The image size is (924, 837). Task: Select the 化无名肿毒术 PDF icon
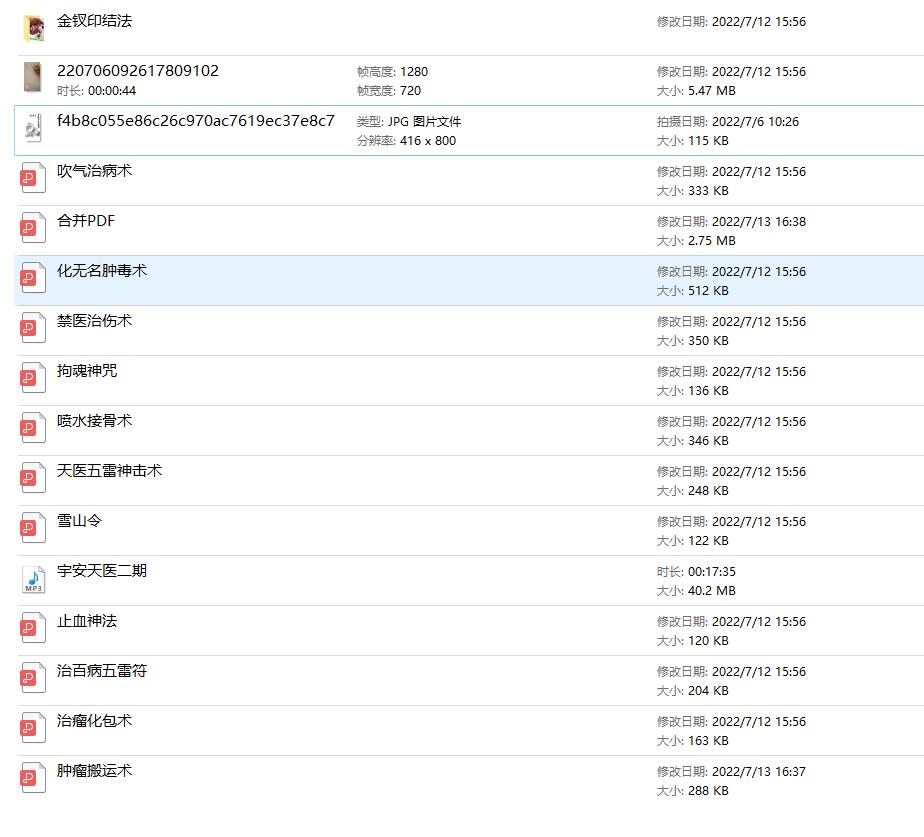pyautogui.click(x=33, y=278)
